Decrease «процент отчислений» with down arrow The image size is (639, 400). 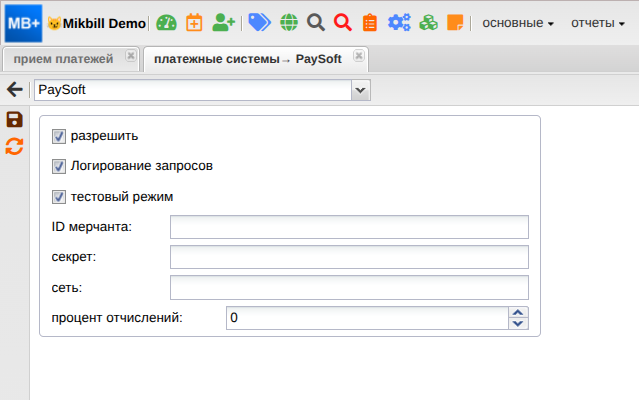pos(518,323)
